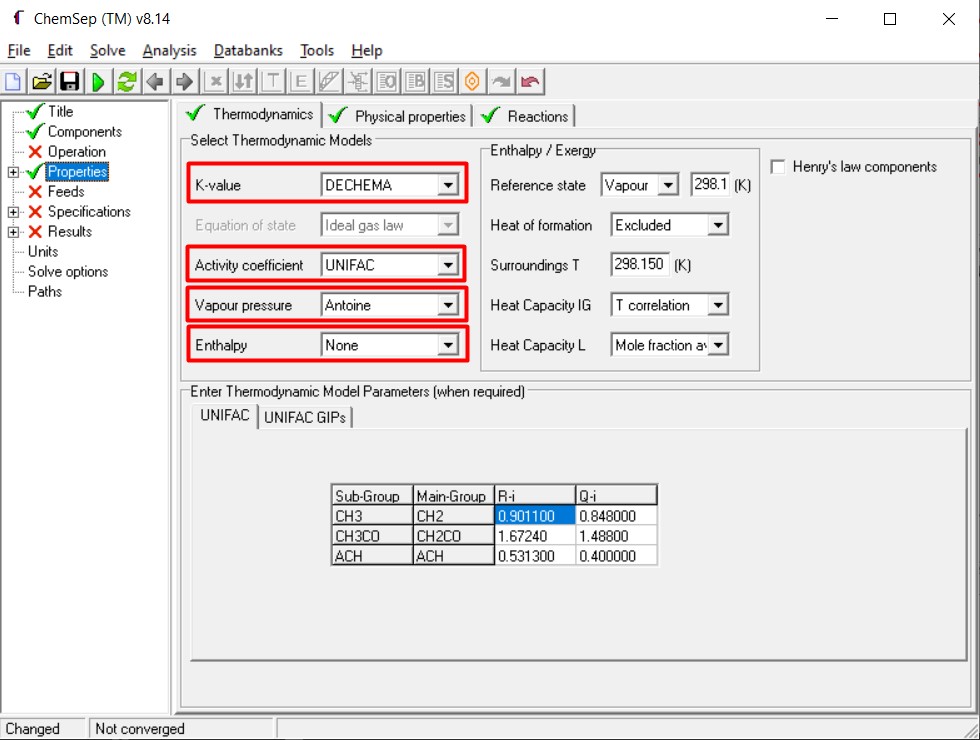Viewport: 980px width, 740px height.
Task: Click the orange hexagon toolbar icon
Action: coord(472,82)
